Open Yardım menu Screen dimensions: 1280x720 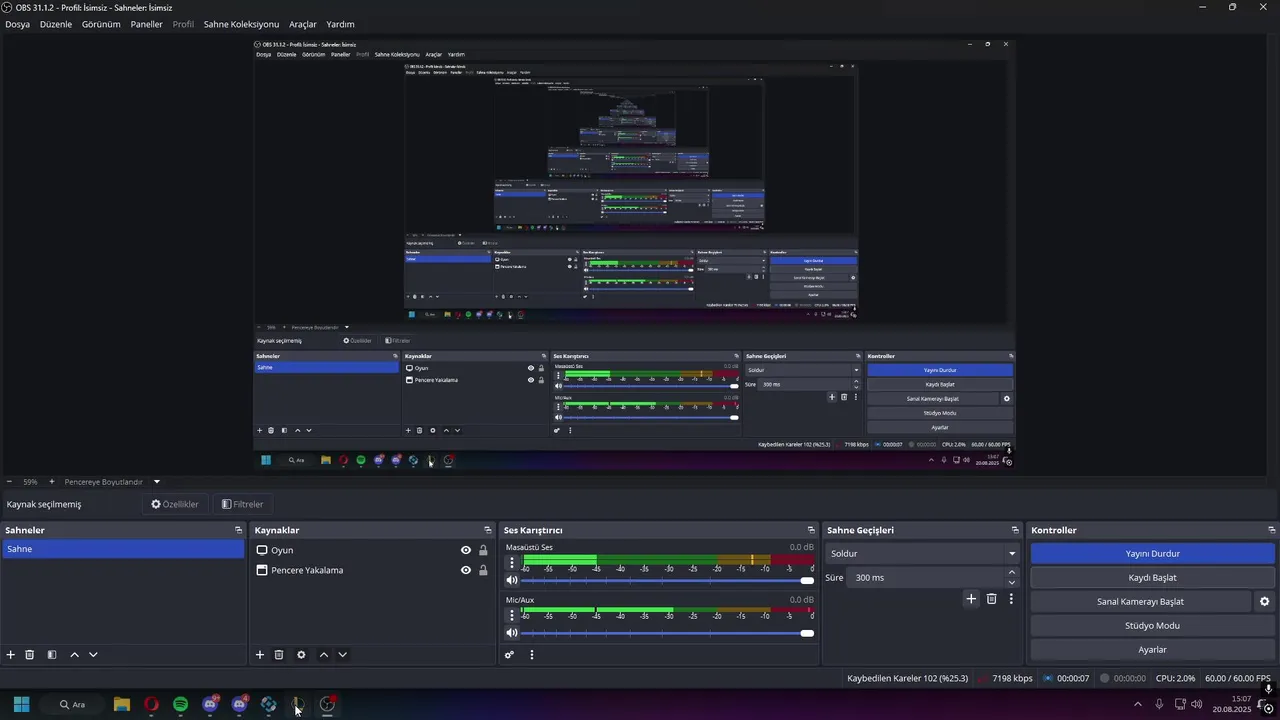pyautogui.click(x=340, y=24)
